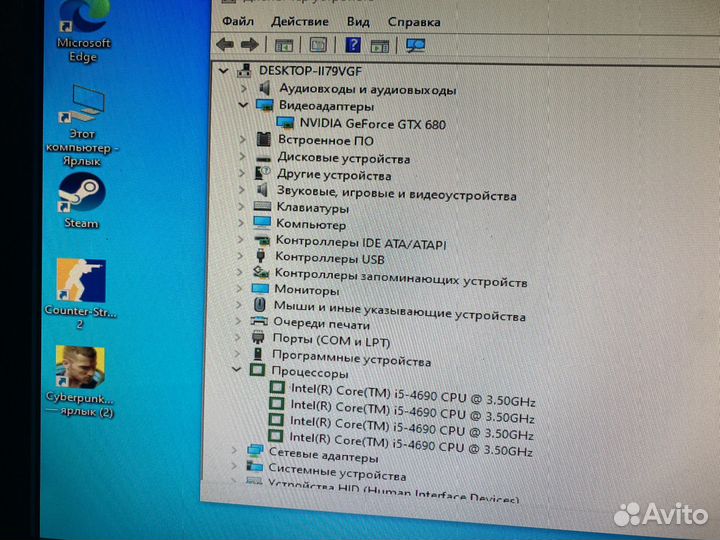Open the Steam desktop icon
The height and width of the screenshot is (540, 720).
click(78, 198)
